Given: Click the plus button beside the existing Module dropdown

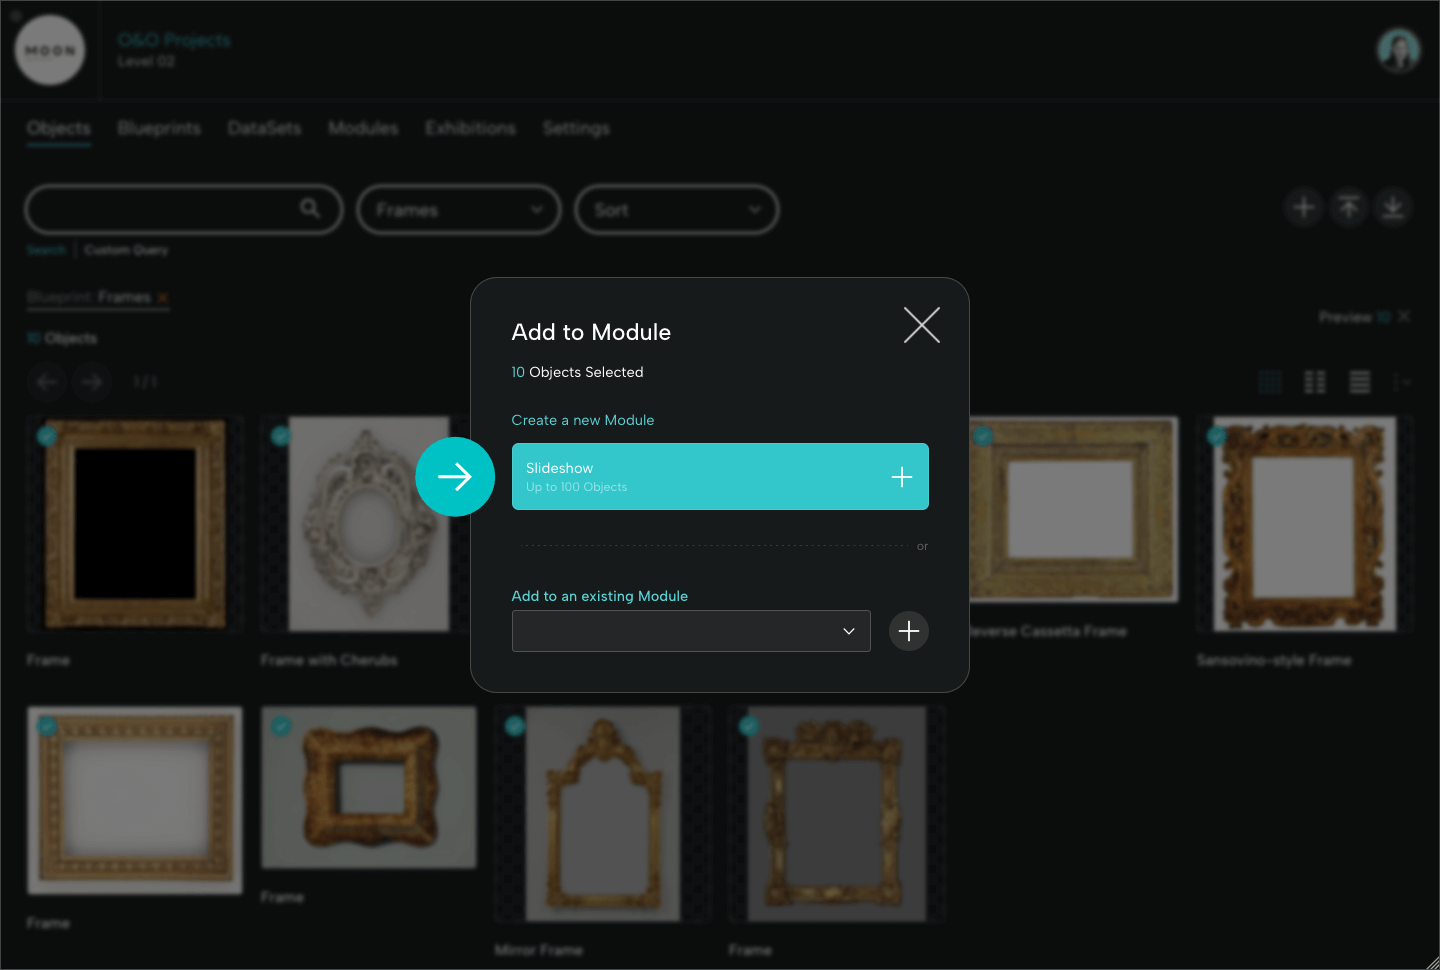Looking at the screenshot, I should [909, 631].
